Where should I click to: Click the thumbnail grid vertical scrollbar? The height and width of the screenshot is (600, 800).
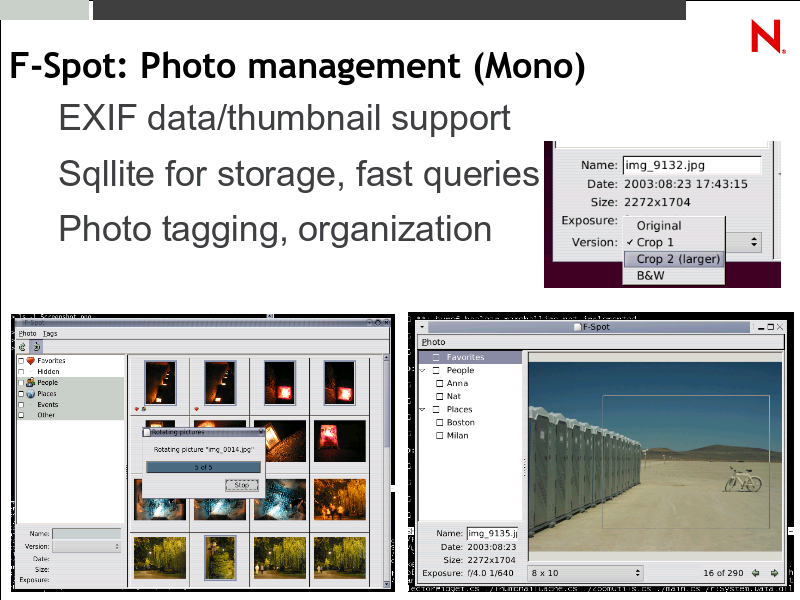[386, 469]
